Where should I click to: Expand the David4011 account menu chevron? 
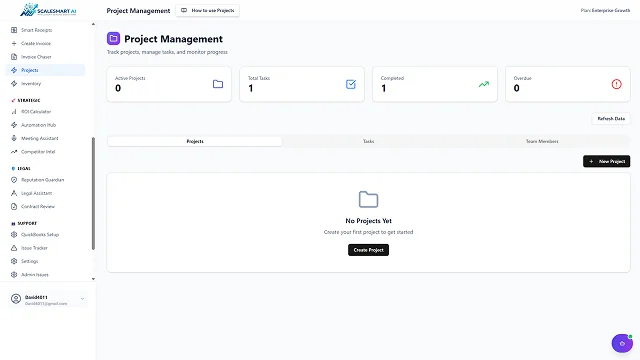pos(82,299)
